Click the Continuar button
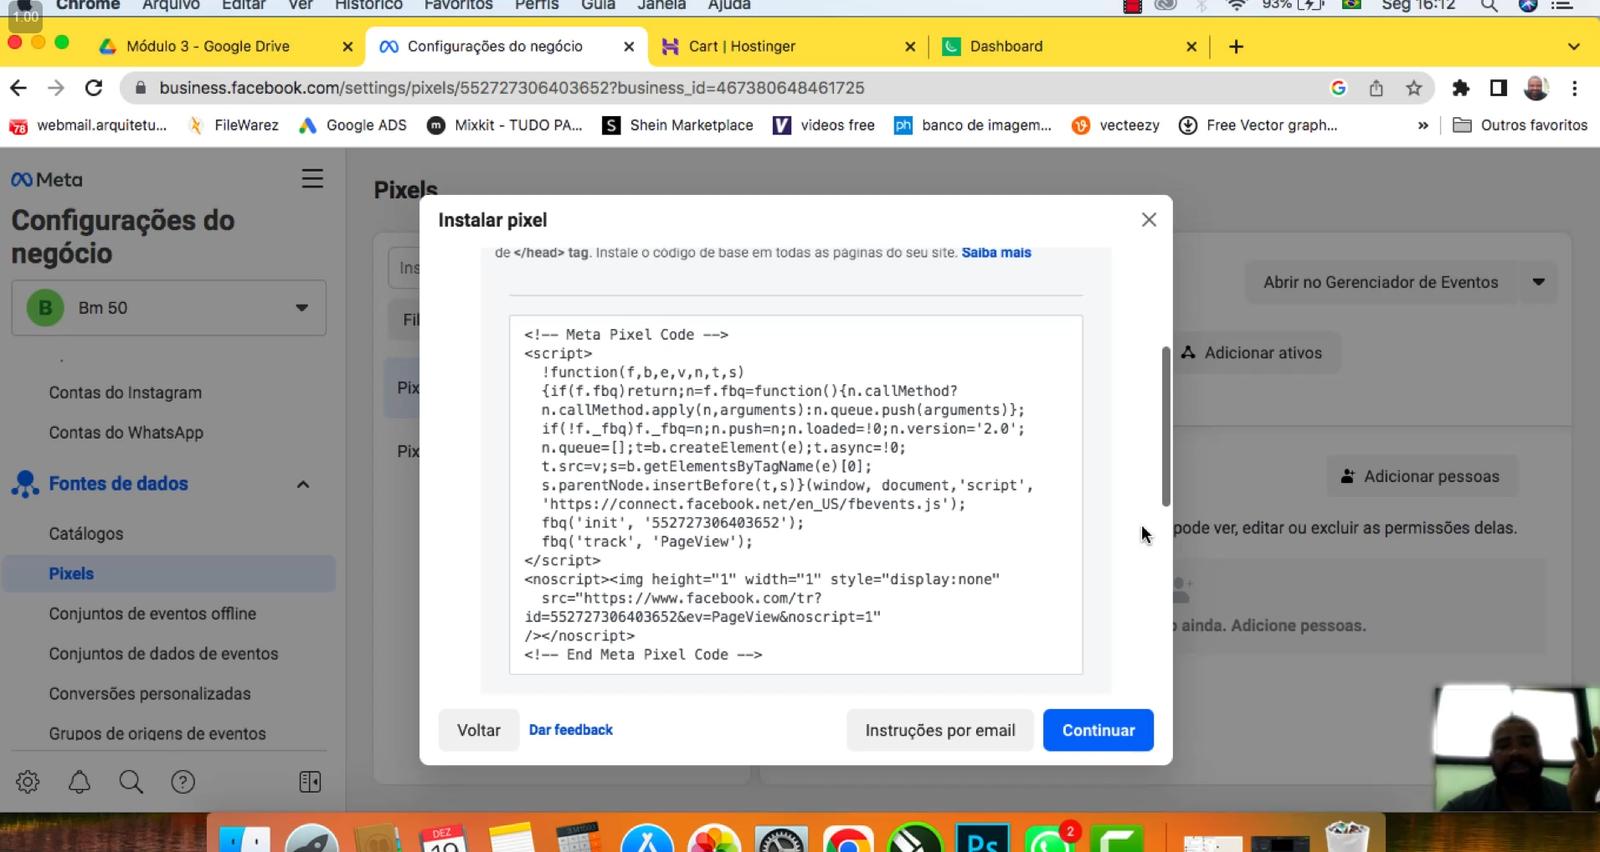Screen dimensions: 1600x852 1098,730
